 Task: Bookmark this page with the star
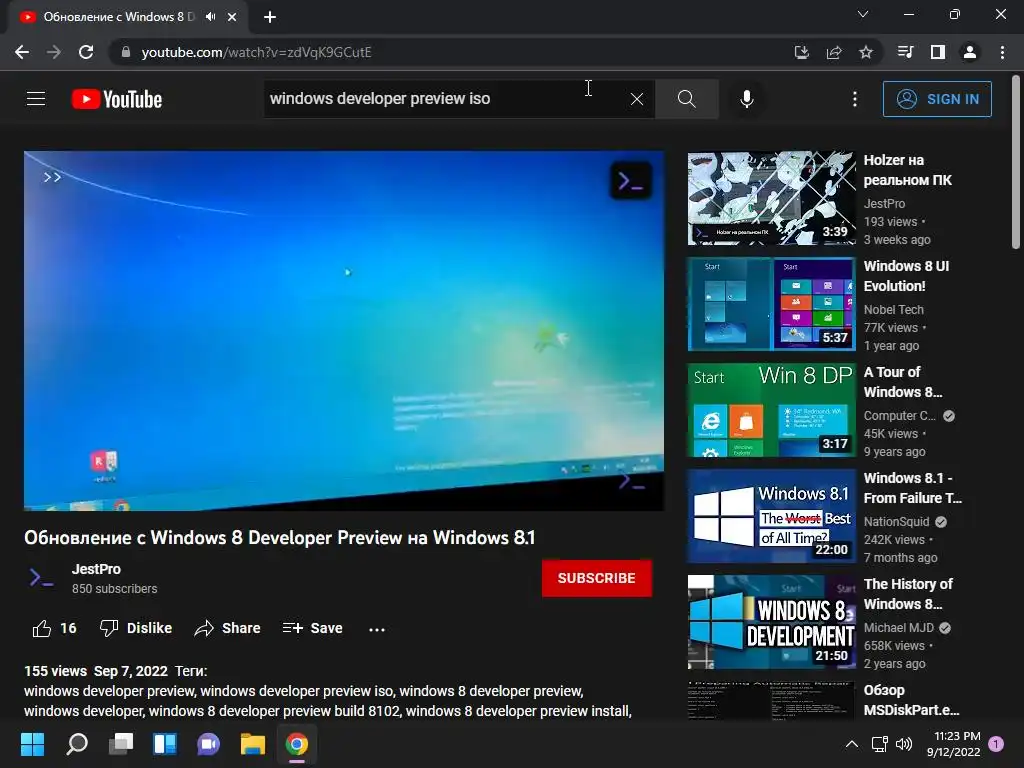tap(866, 52)
